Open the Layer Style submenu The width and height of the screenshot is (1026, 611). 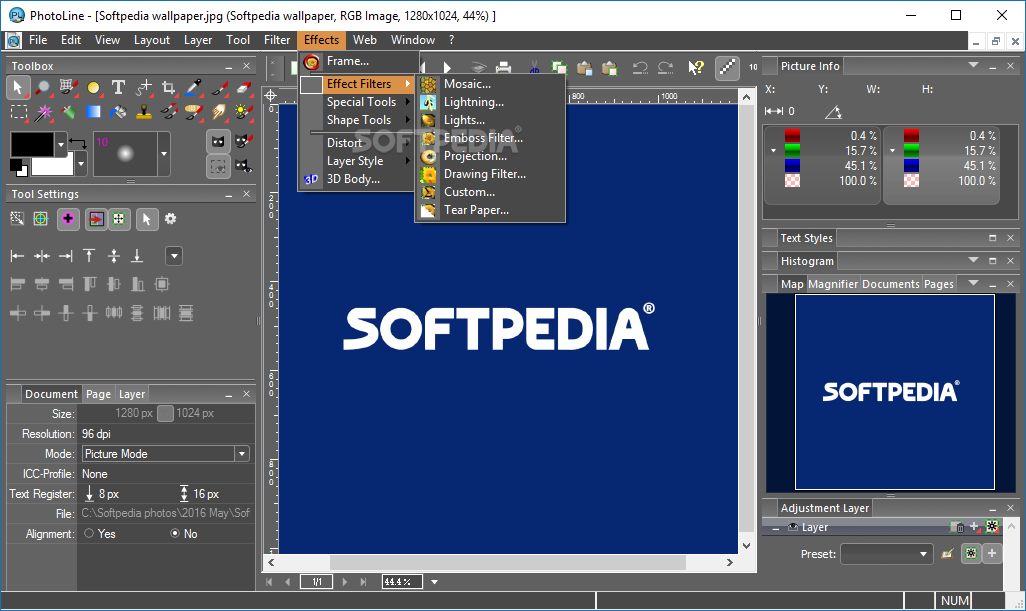357,161
